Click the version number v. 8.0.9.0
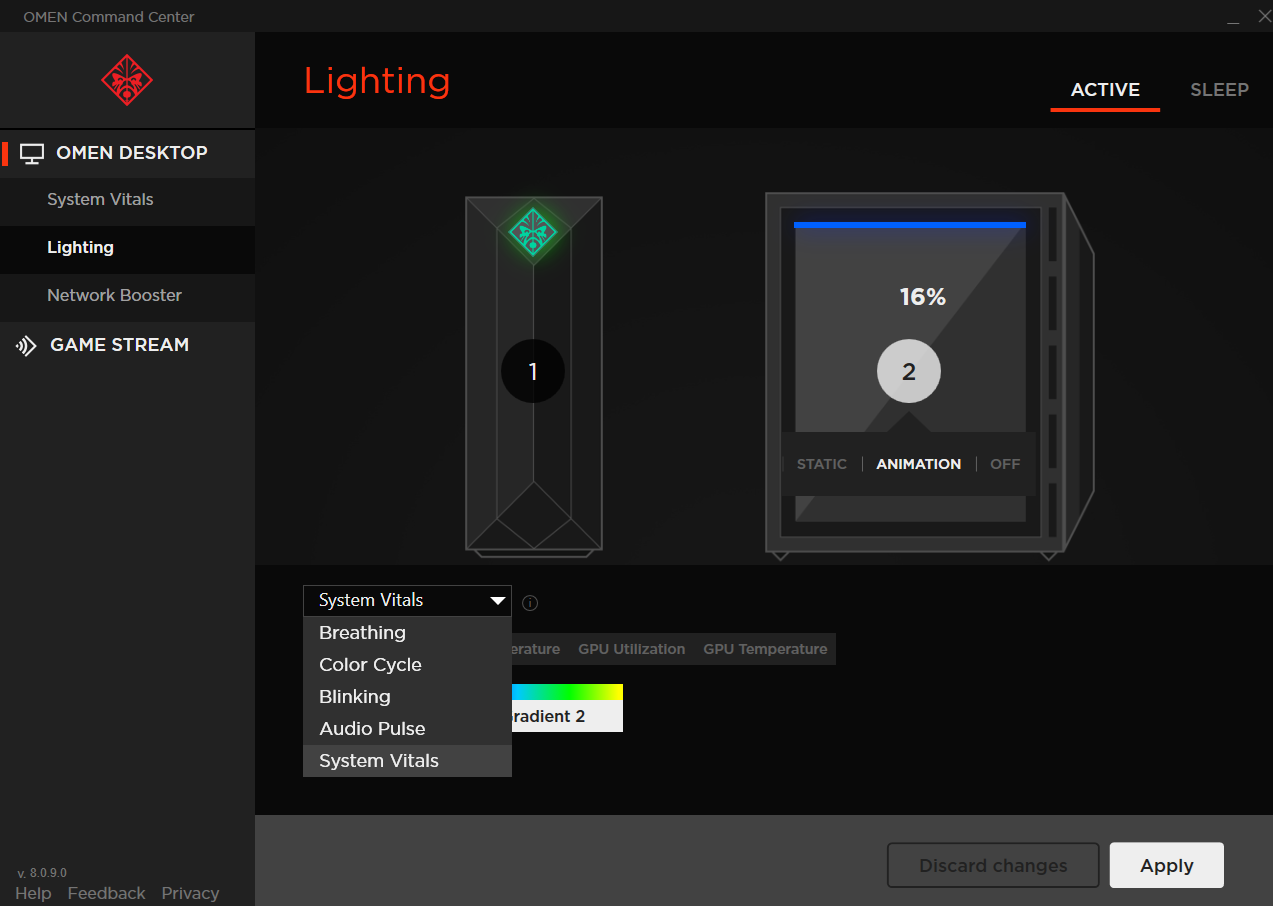1273x906 pixels. [x=42, y=873]
